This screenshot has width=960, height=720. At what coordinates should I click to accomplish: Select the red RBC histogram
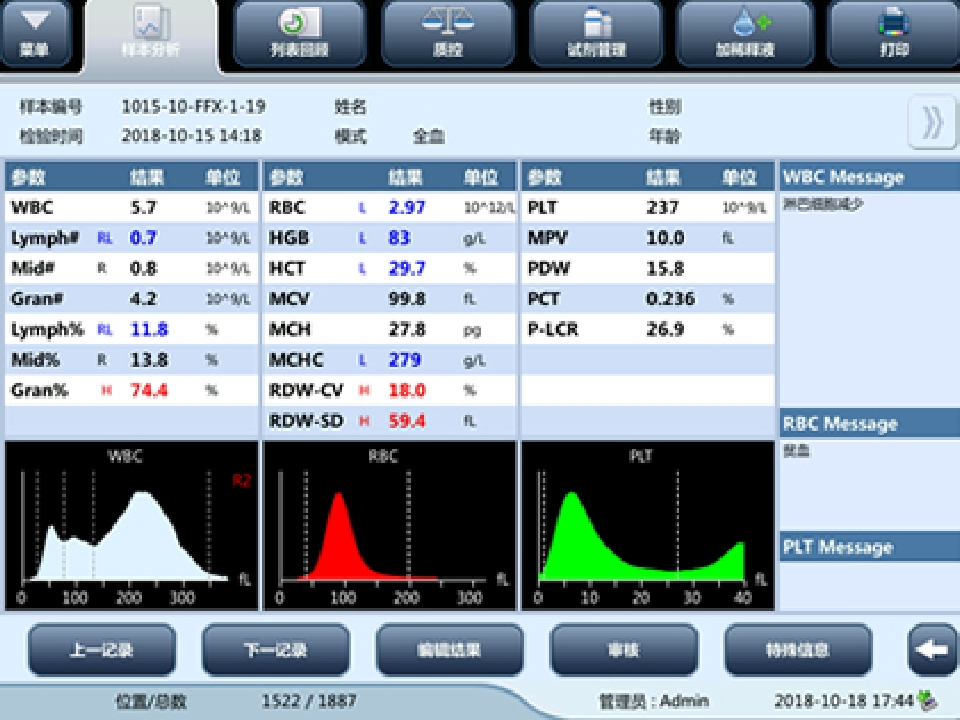388,526
